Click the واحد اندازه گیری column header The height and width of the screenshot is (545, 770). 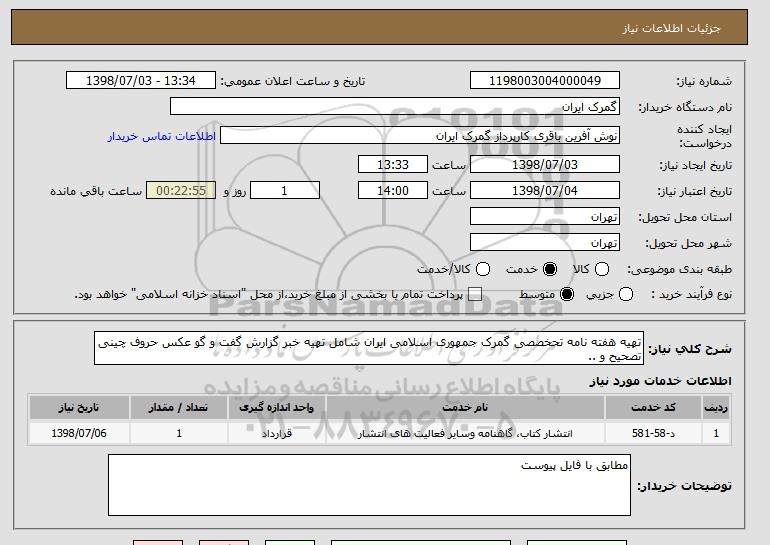pyautogui.click(x=276, y=408)
